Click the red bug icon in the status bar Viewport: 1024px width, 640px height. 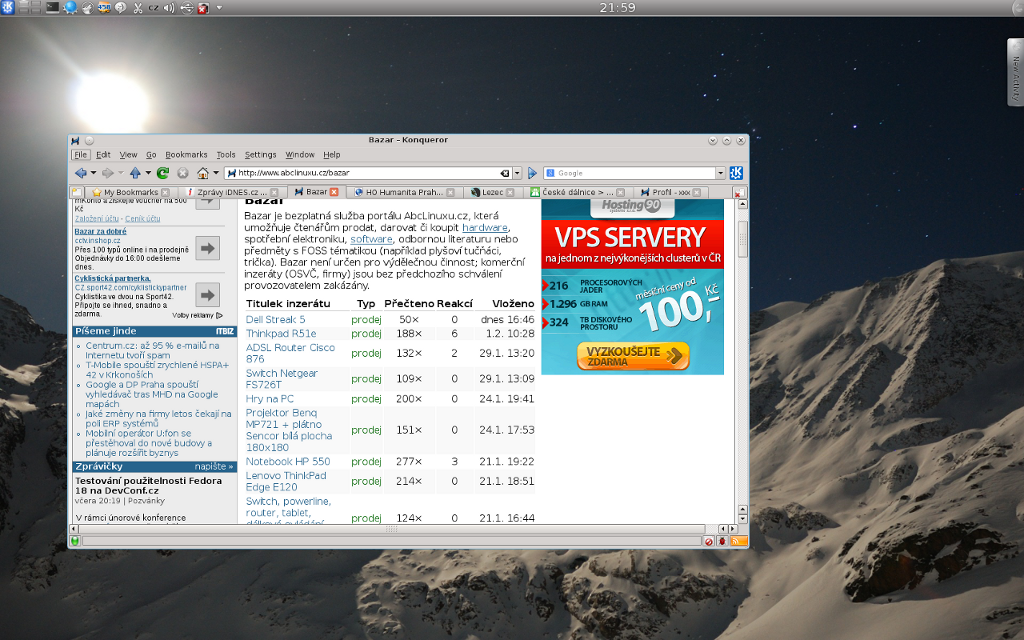tap(723, 541)
